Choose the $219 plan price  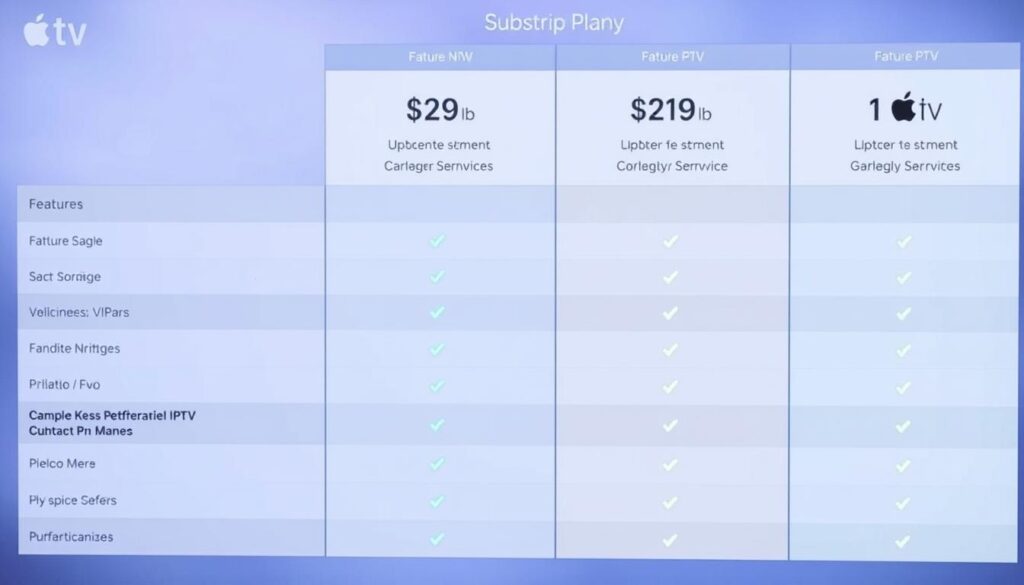click(x=671, y=109)
